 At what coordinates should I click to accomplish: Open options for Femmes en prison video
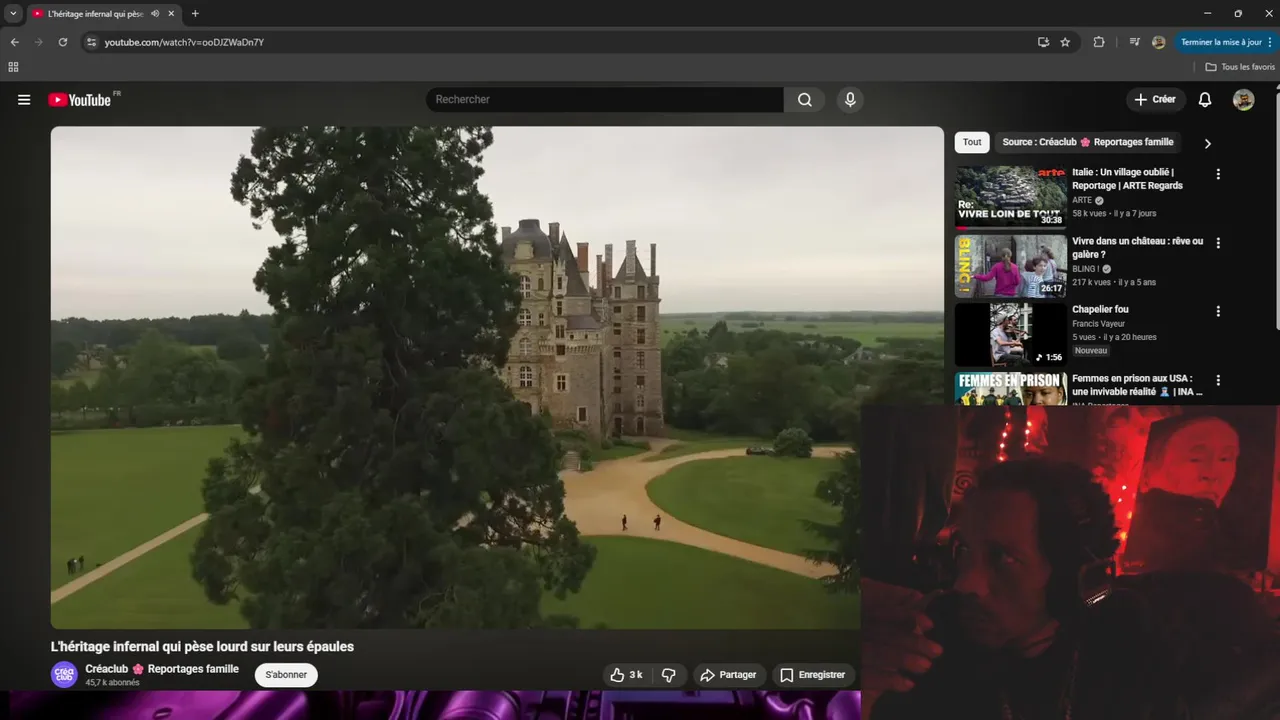(1218, 380)
